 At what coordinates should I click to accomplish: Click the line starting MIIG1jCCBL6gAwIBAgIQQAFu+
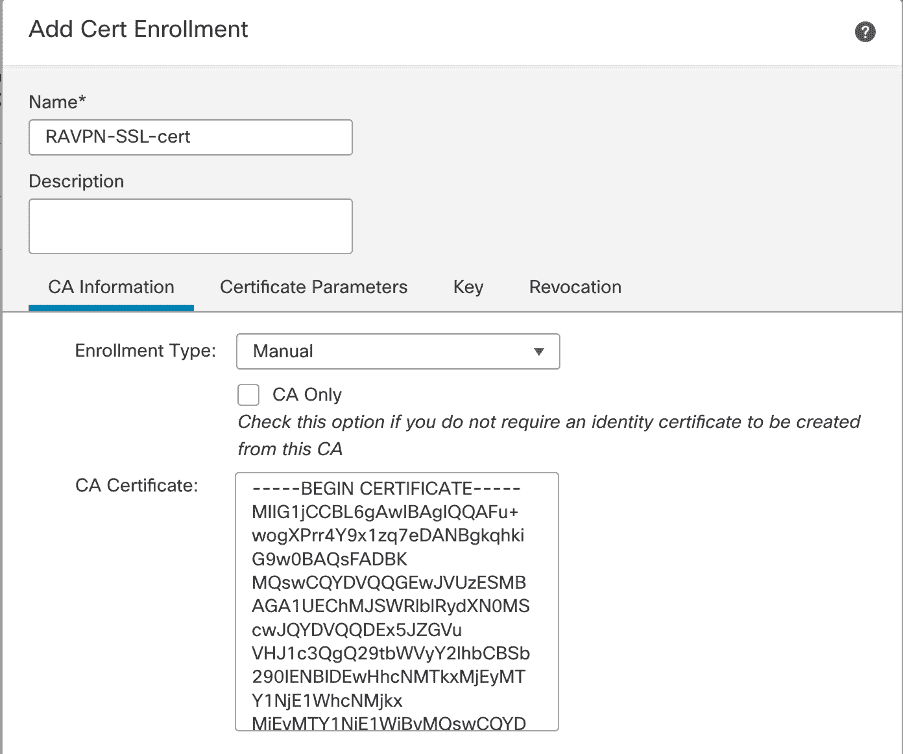(385, 512)
